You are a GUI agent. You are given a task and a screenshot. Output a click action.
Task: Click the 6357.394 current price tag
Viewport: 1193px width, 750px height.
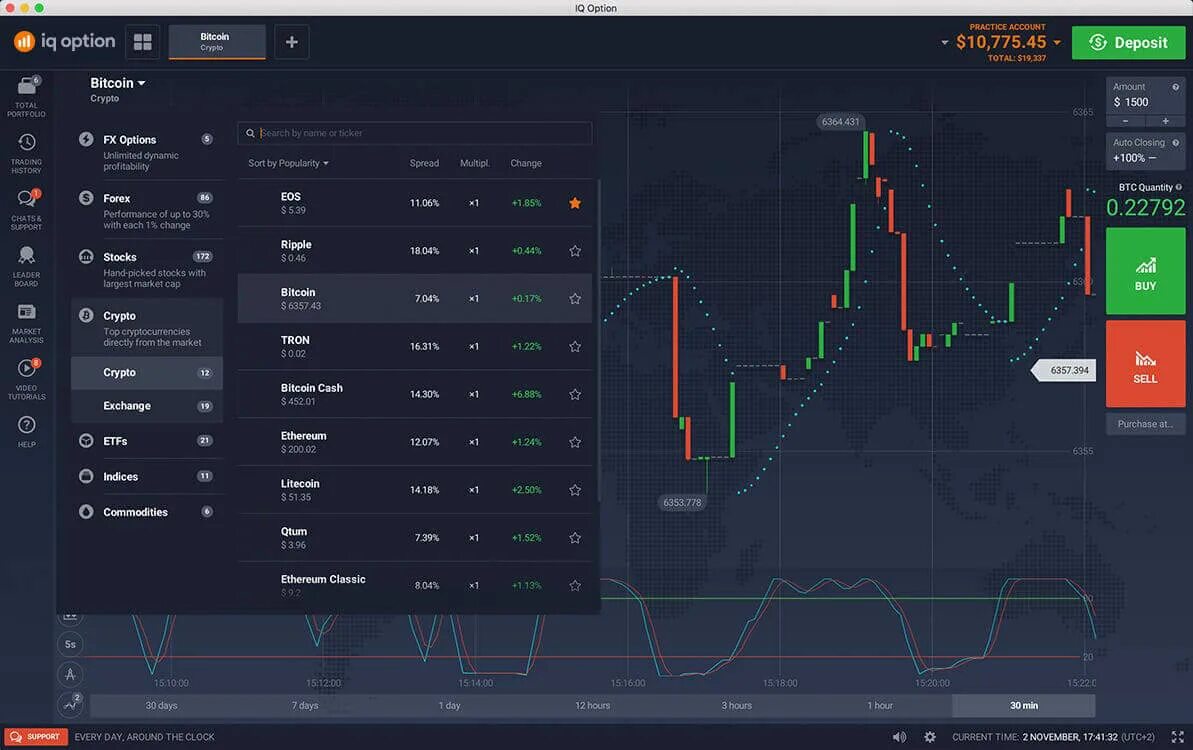pyautogui.click(x=1064, y=370)
